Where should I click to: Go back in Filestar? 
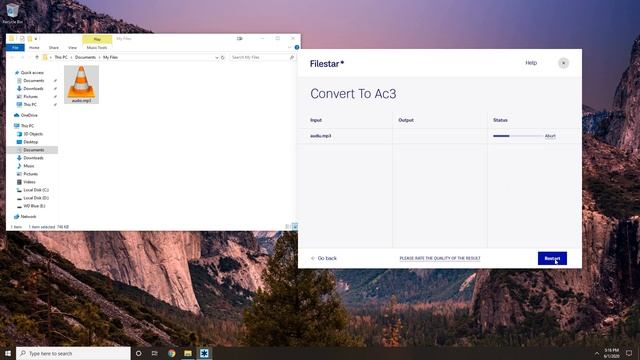[324, 258]
